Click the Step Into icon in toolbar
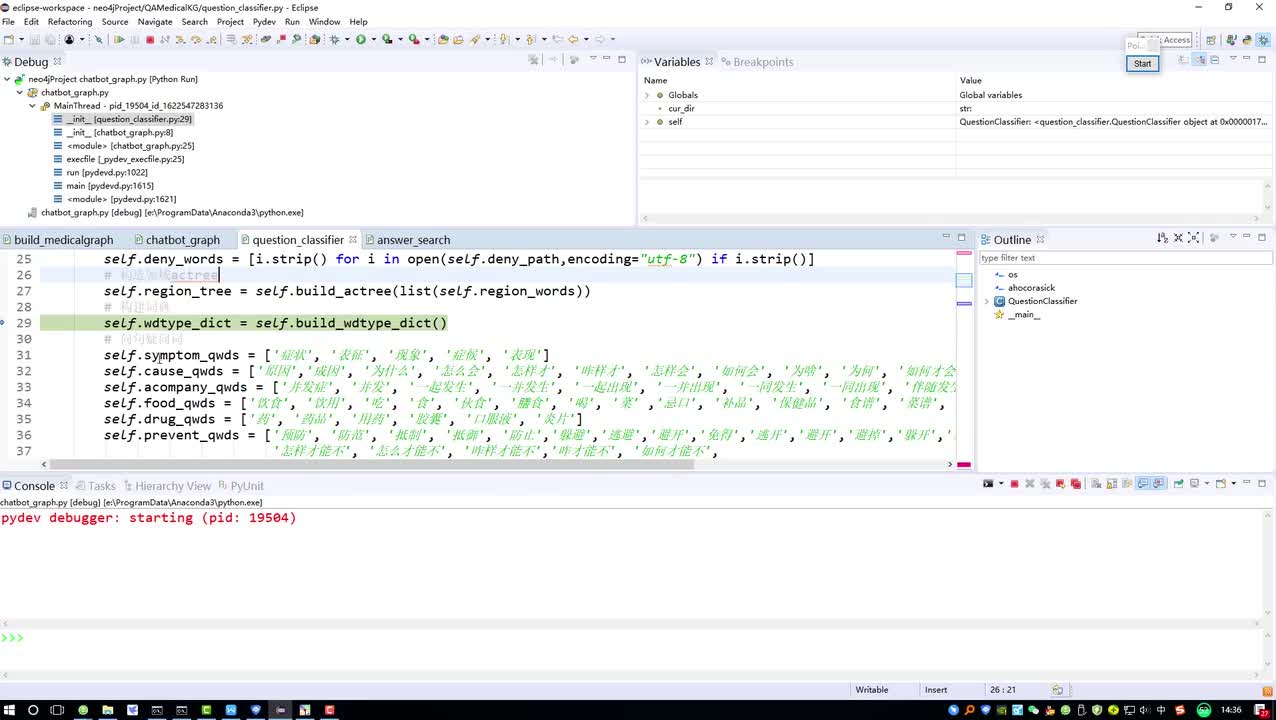 [179, 40]
